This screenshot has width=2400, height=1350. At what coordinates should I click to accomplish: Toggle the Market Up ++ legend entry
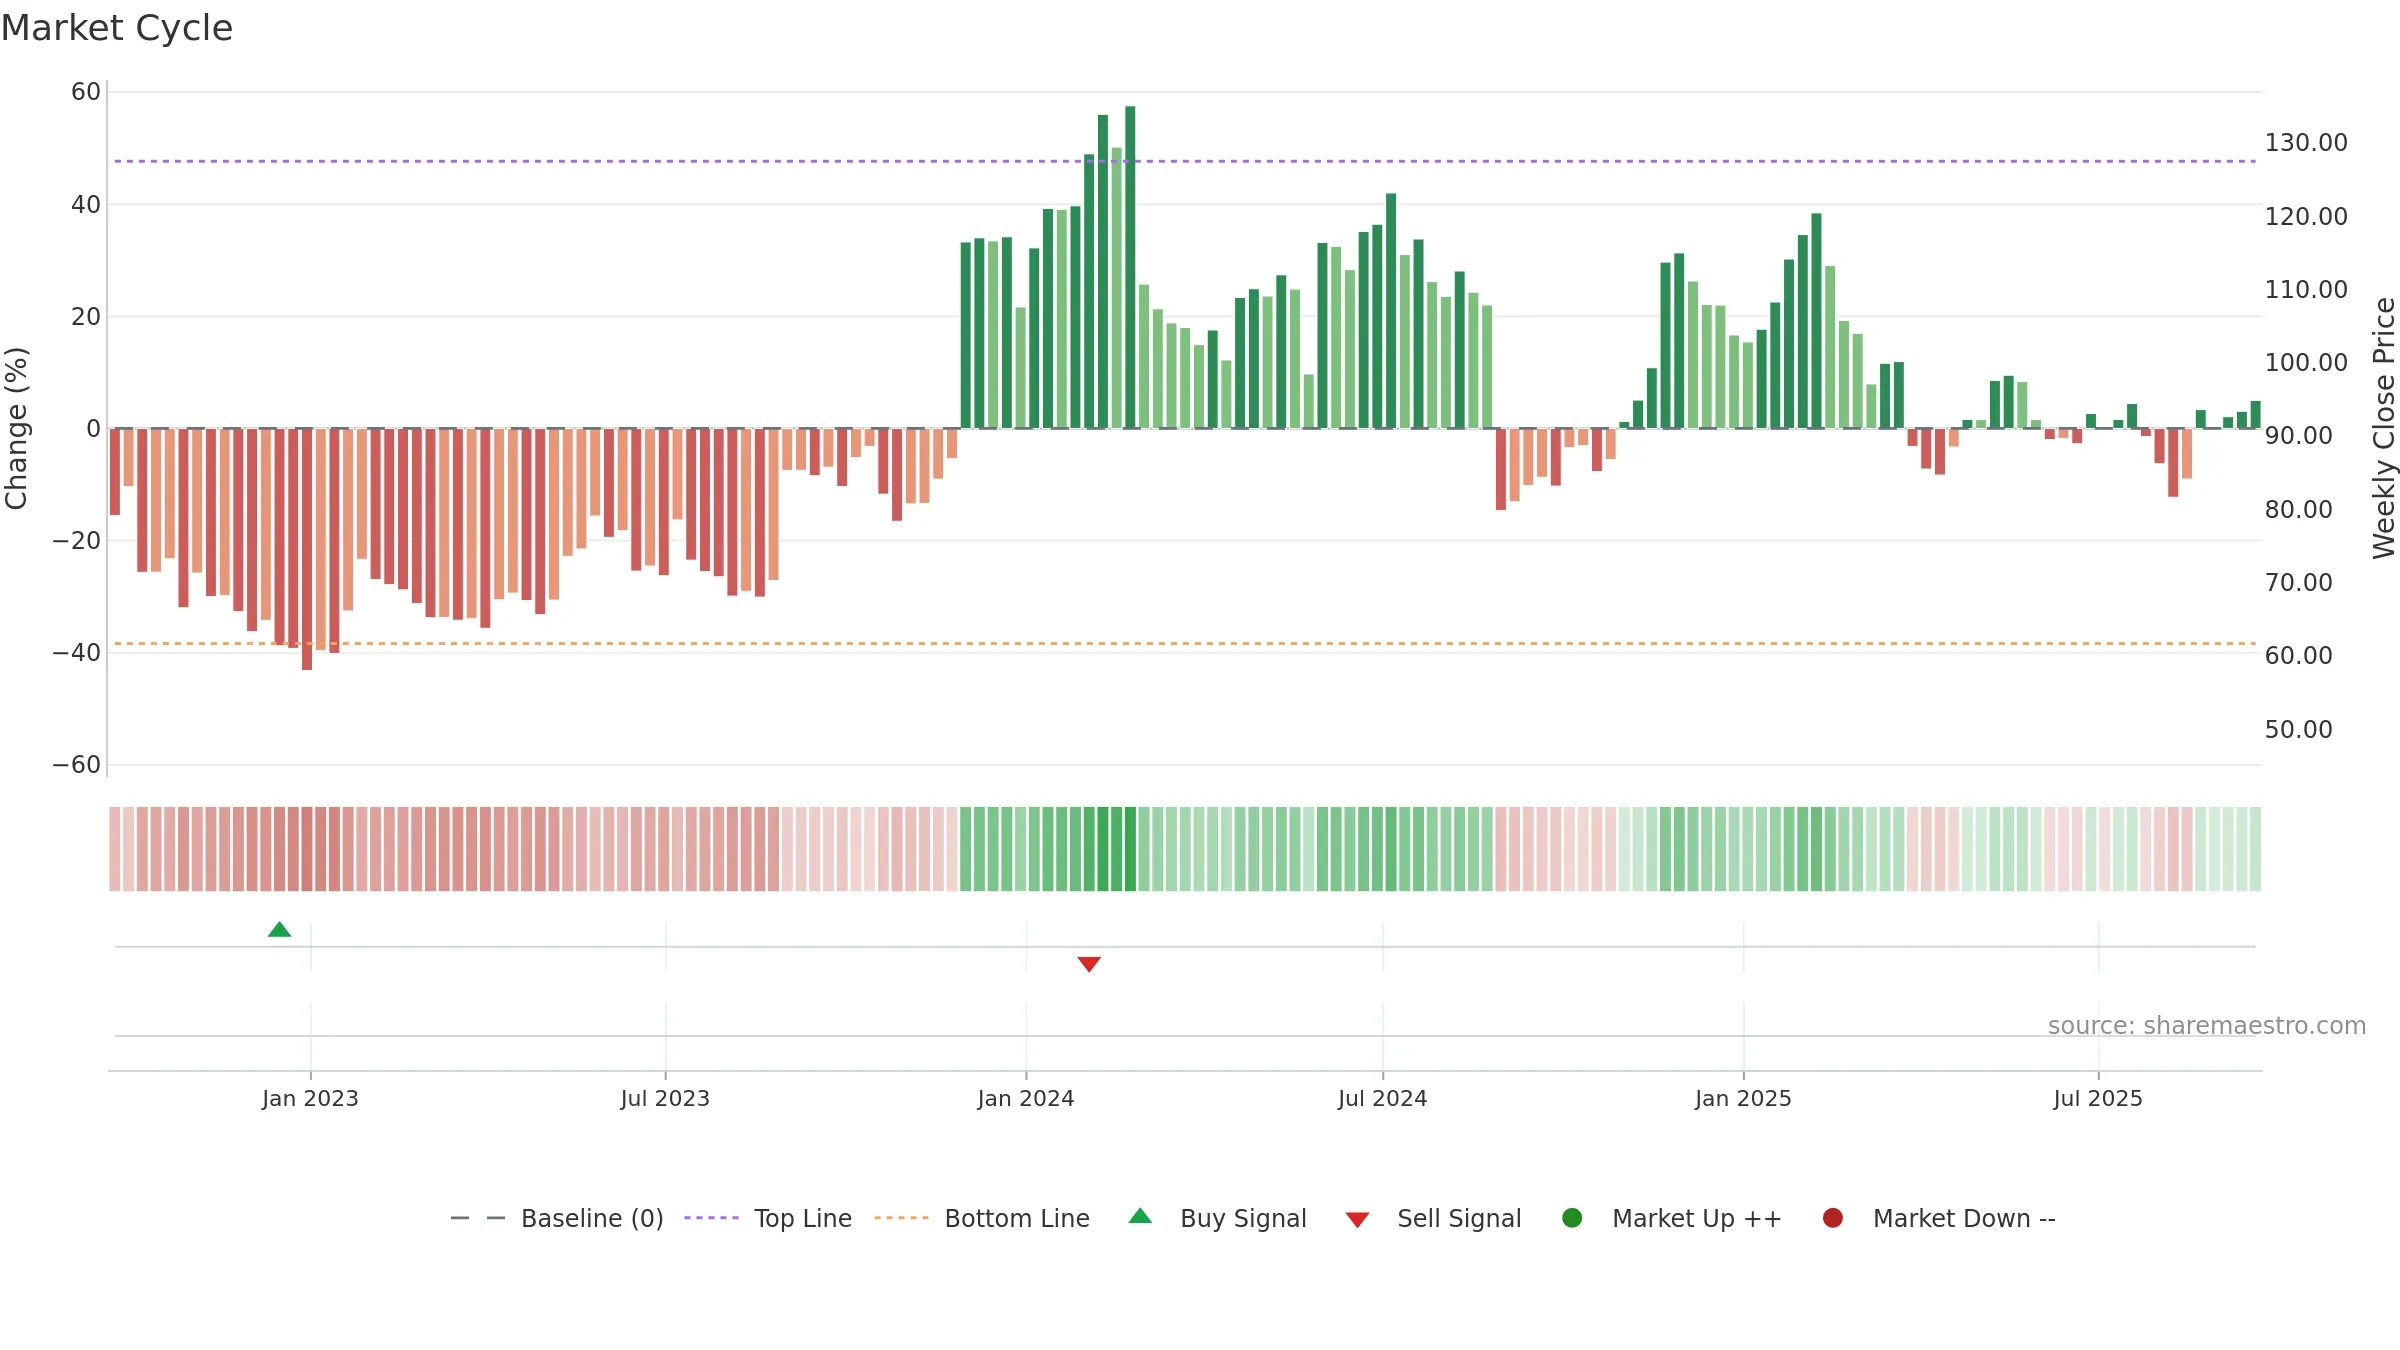point(1672,1218)
